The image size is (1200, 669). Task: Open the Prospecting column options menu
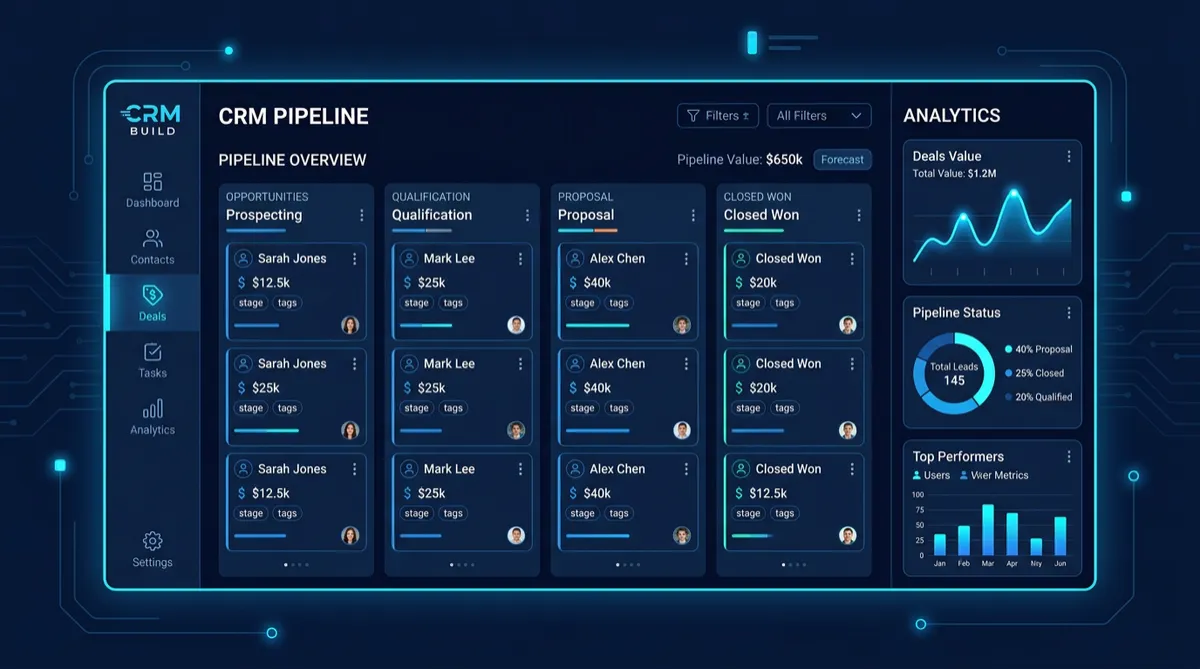click(x=361, y=215)
